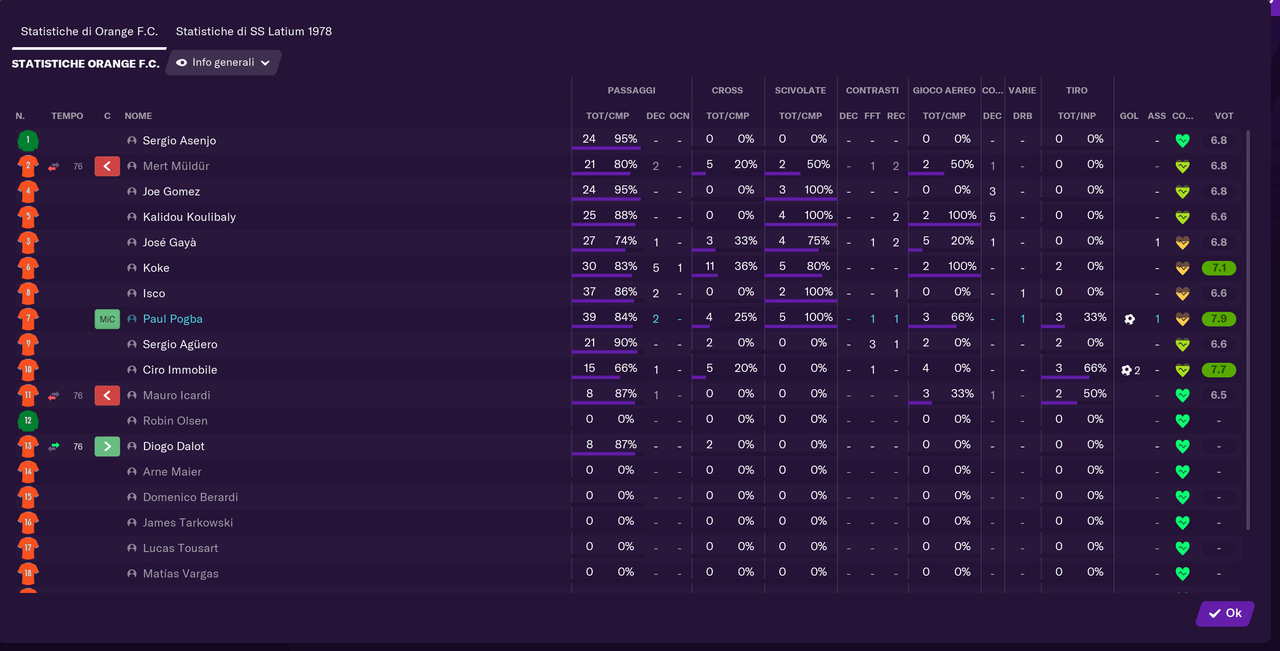Open Mauro Icardi's player name link

[176, 396]
